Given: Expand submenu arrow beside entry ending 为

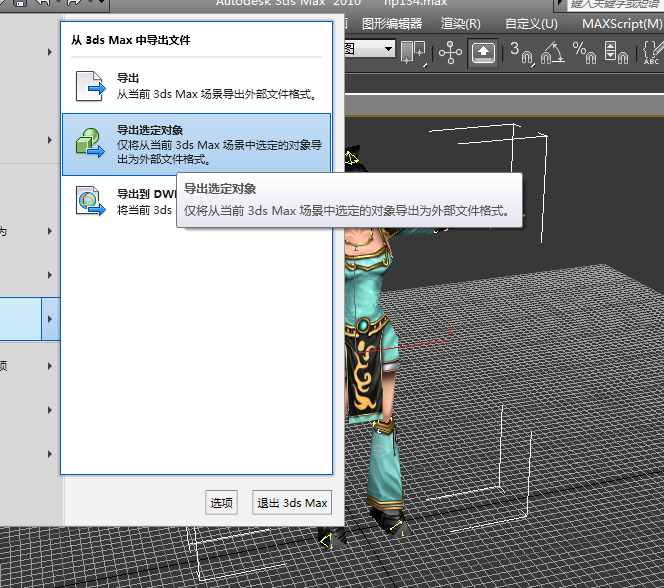Looking at the screenshot, I should pos(50,231).
